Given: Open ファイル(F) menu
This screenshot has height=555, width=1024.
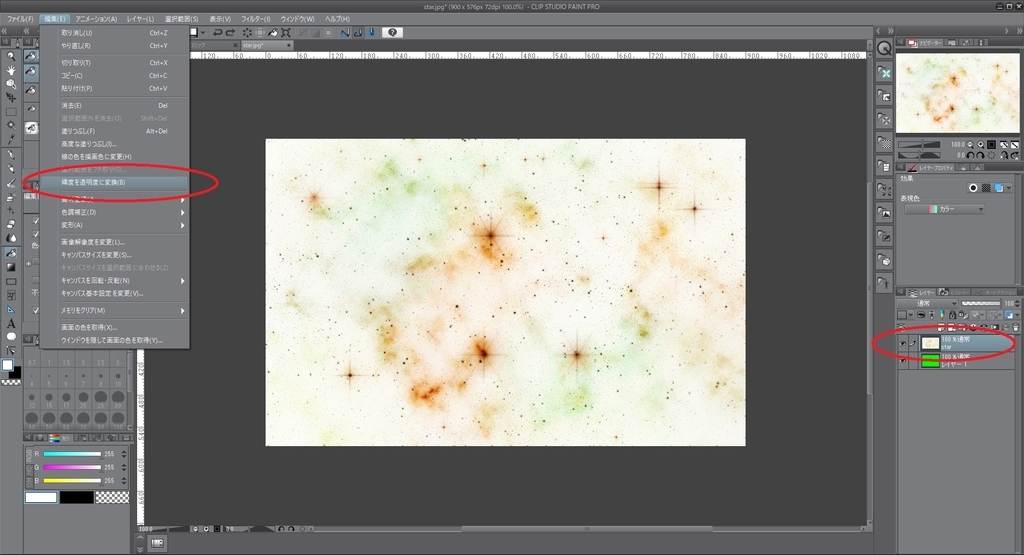Looking at the screenshot, I should pyautogui.click(x=20, y=19).
